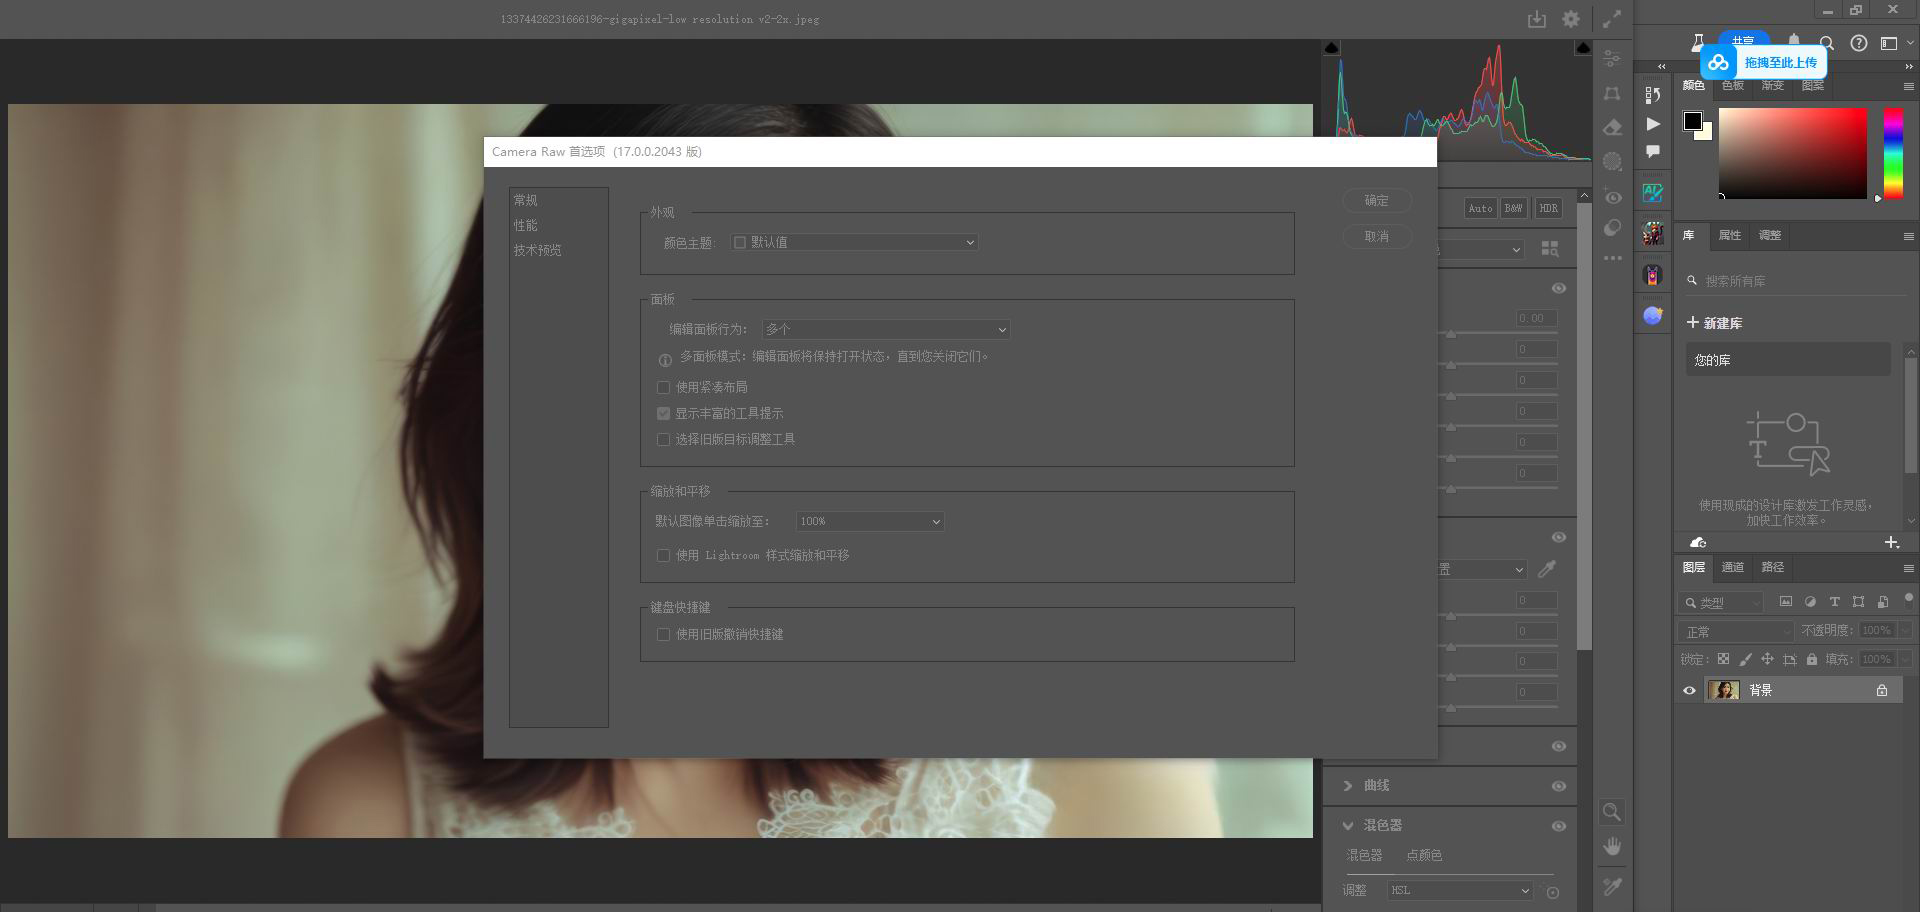Click the highlight clipping warning triangle
1920x912 pixels.
click(1582, 48)
